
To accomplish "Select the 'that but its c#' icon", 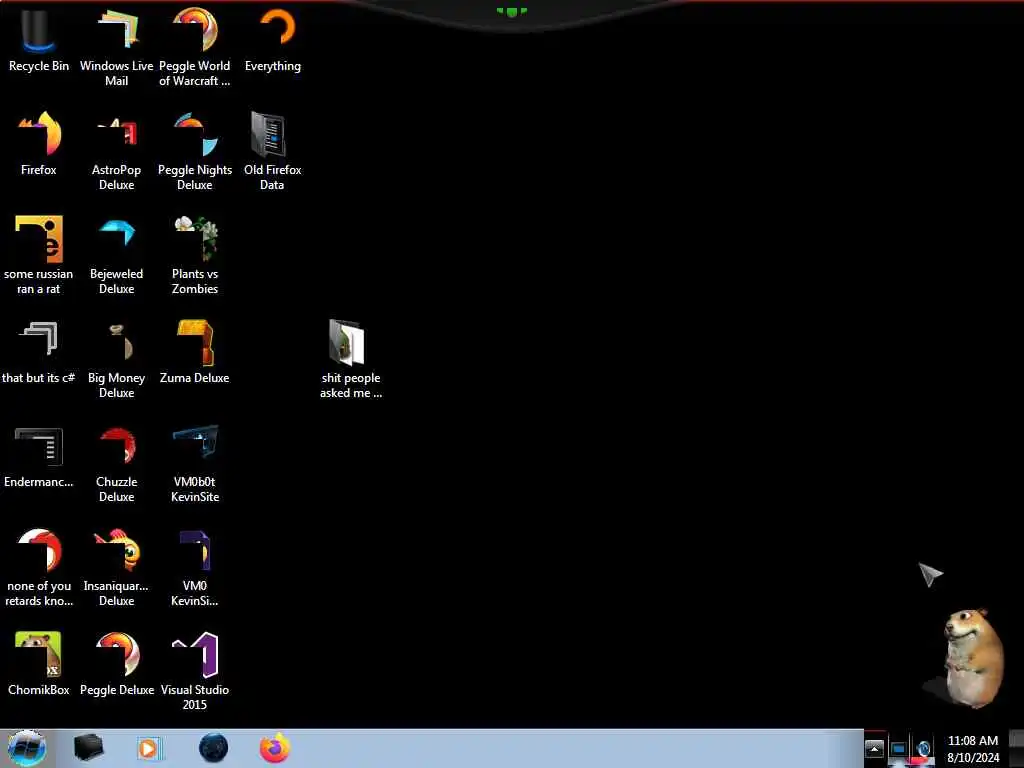I will click(39, 351).
